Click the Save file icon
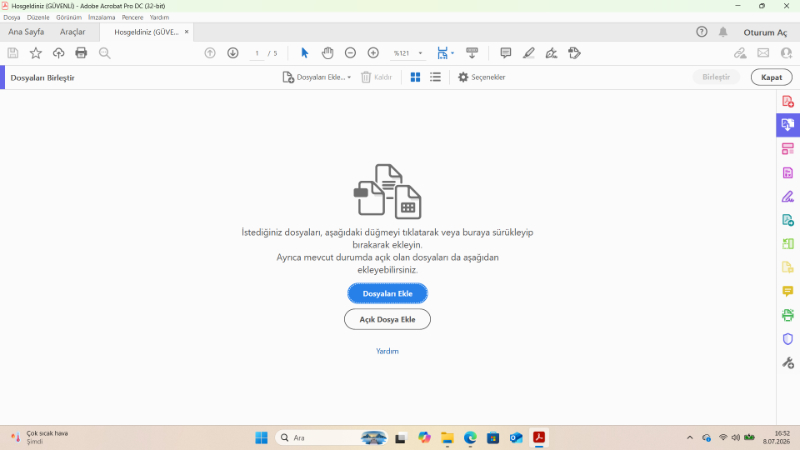The width and height of the screenshot is (800, 450). pyautogui.click(x=13, y=53)
